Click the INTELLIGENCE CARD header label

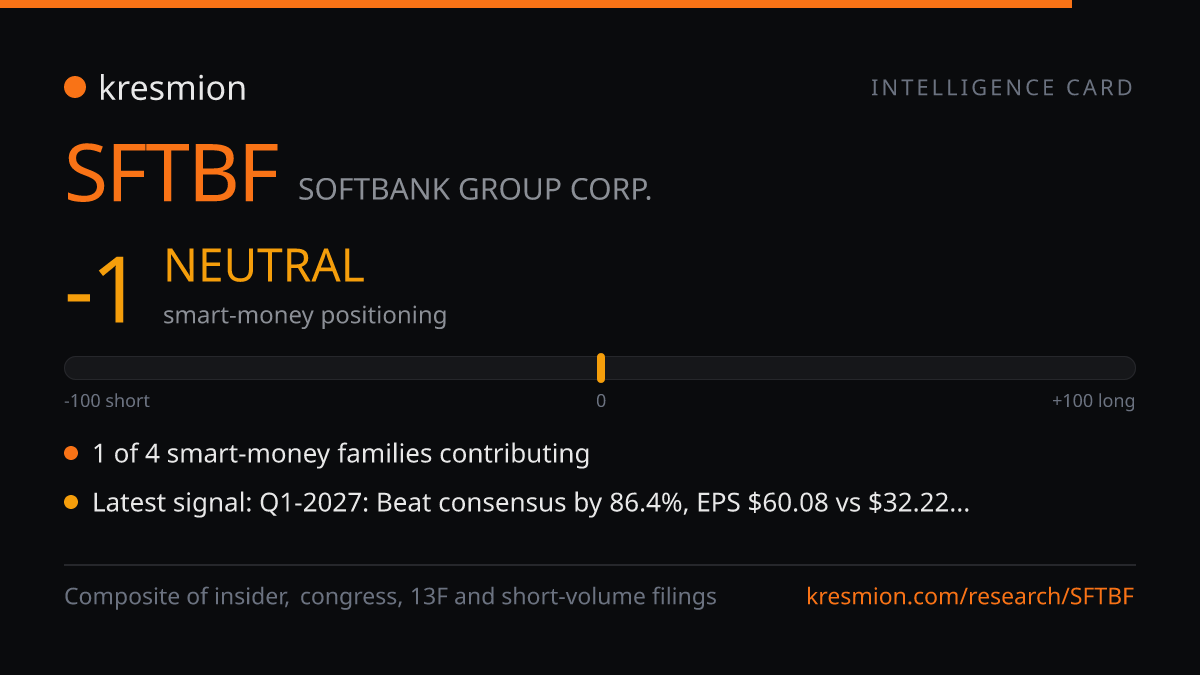pos(1003,88)
